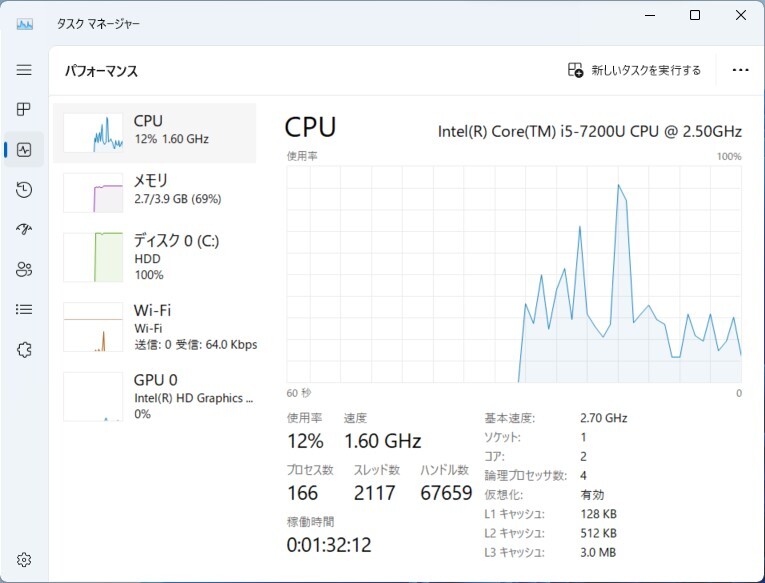The image size is (765, 583).
Task: Open the Settings gear at bottom left
Action: click(x=24, y=560)
